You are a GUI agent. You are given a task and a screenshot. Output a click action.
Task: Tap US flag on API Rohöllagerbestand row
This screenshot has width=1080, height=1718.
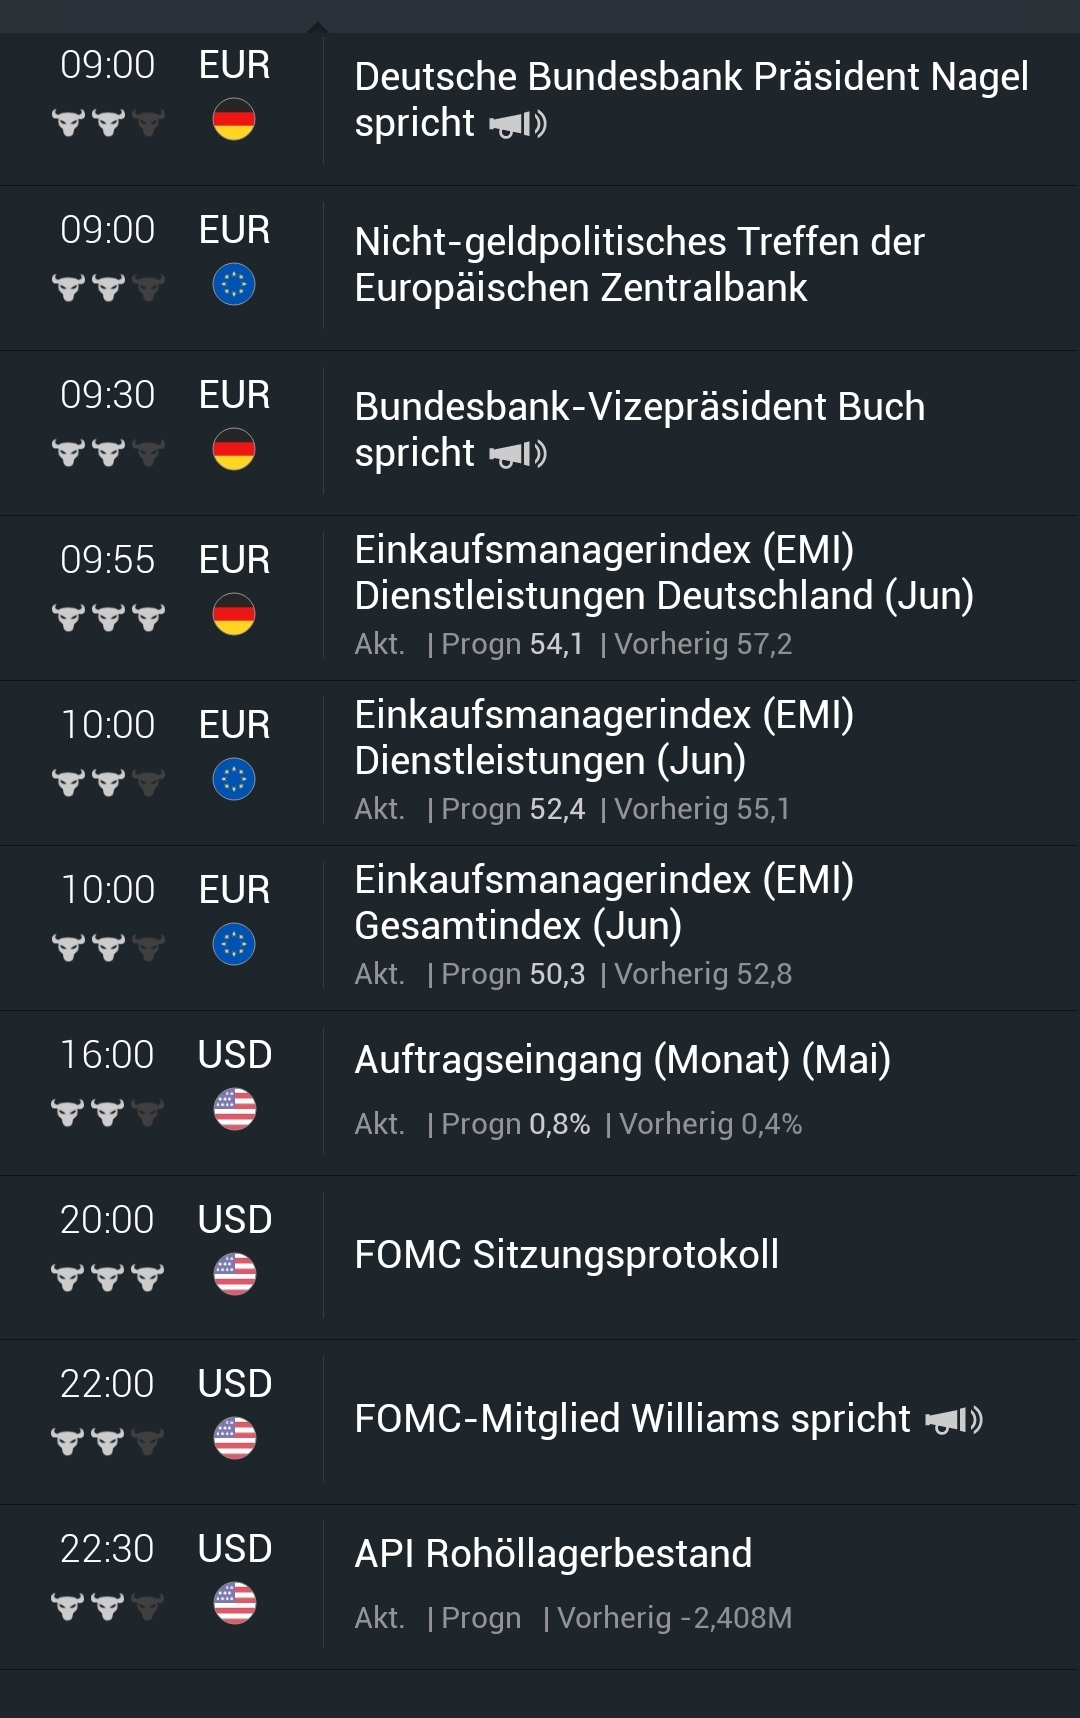click(235, 1603)
